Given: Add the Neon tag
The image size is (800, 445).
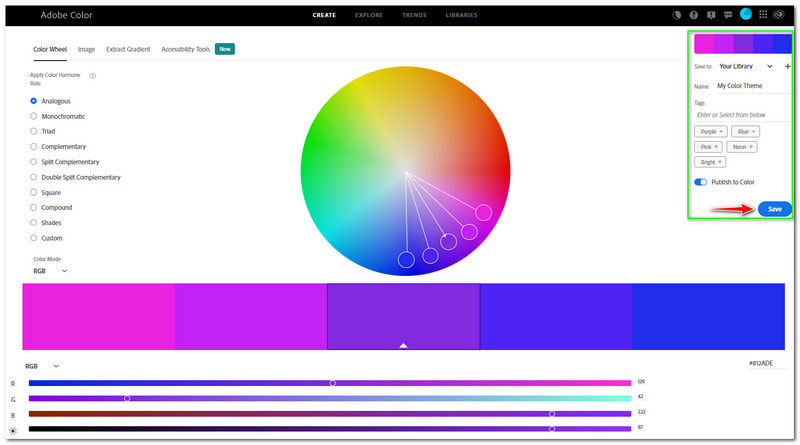Looking at the screenshot, I should pyautogui.click(x=742, y=147).
